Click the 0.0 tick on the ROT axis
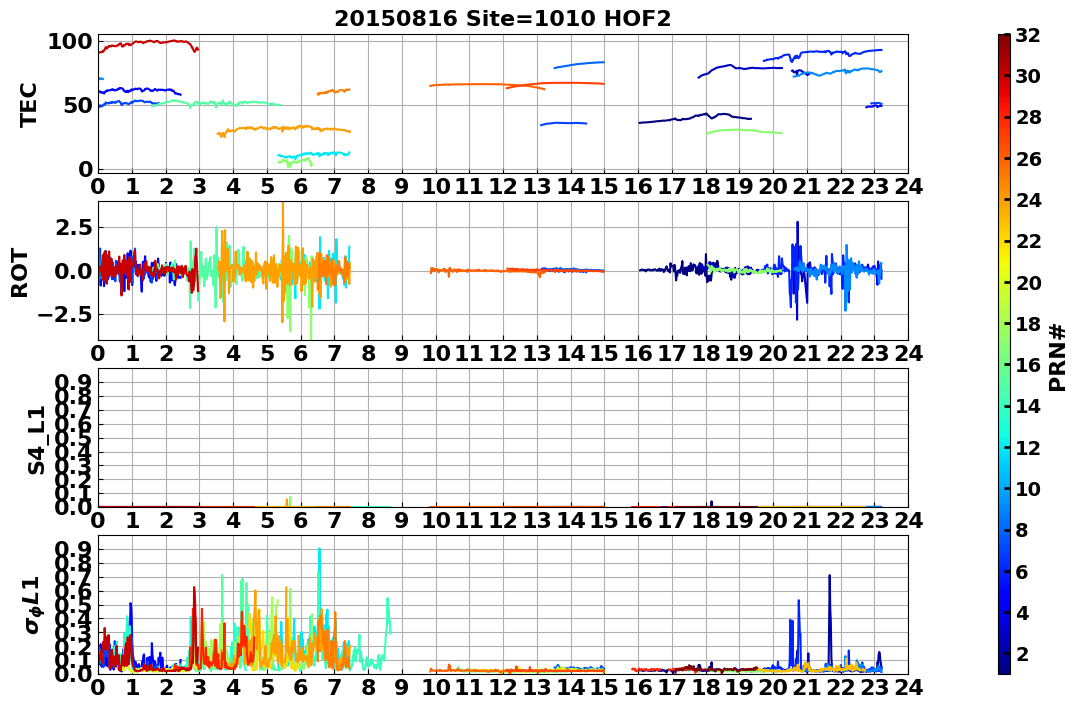The height and width of the screenshot is (709, 1077). [x=73, y=271]
